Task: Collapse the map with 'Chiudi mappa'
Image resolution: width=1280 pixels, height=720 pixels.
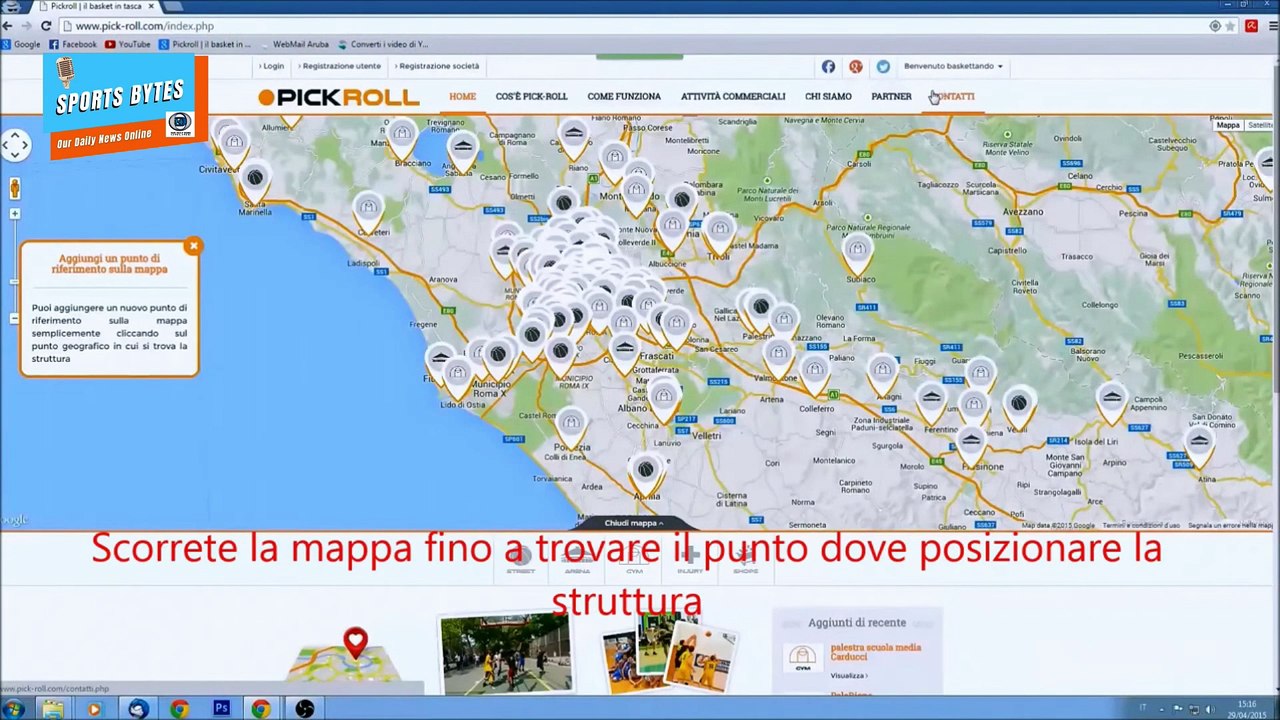Action: [x=634, y=523]
